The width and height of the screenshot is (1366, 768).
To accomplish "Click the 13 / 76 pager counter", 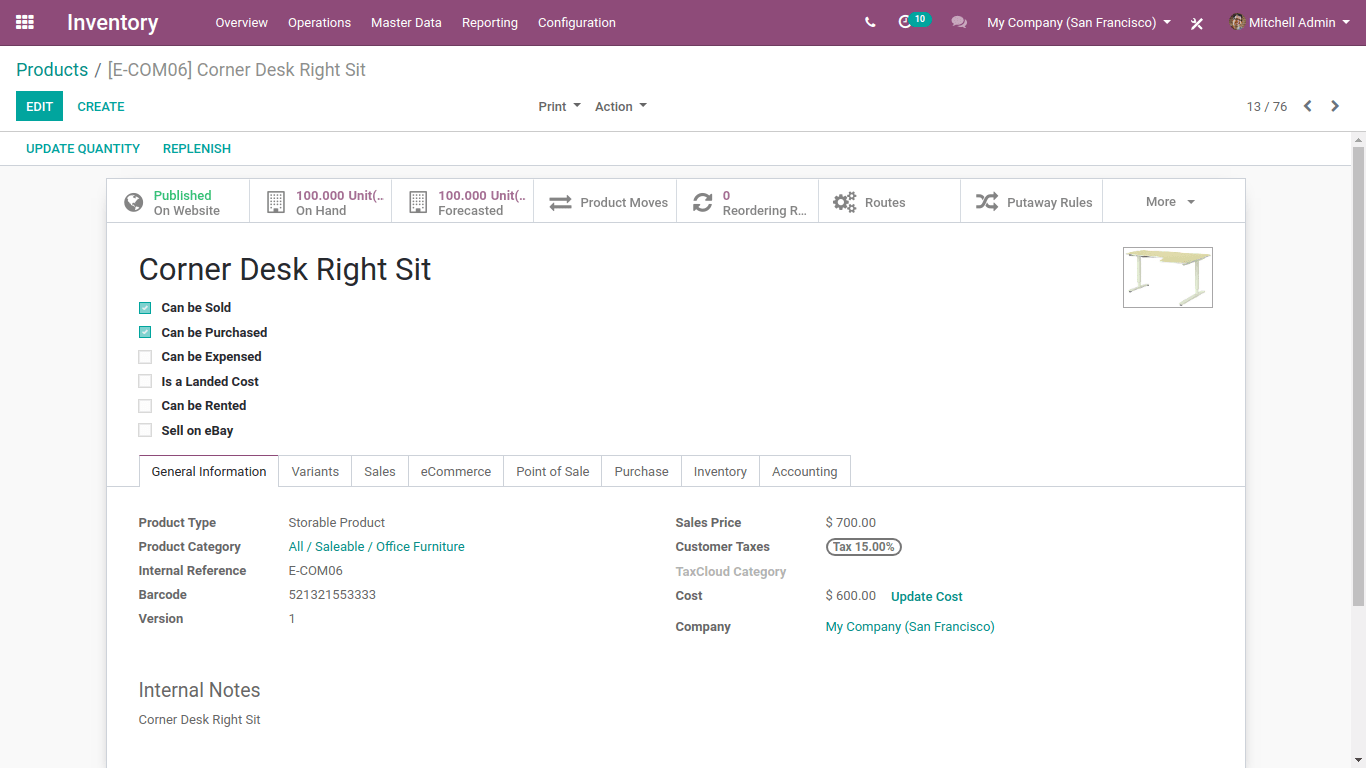I will click(x=1267, y=106).
